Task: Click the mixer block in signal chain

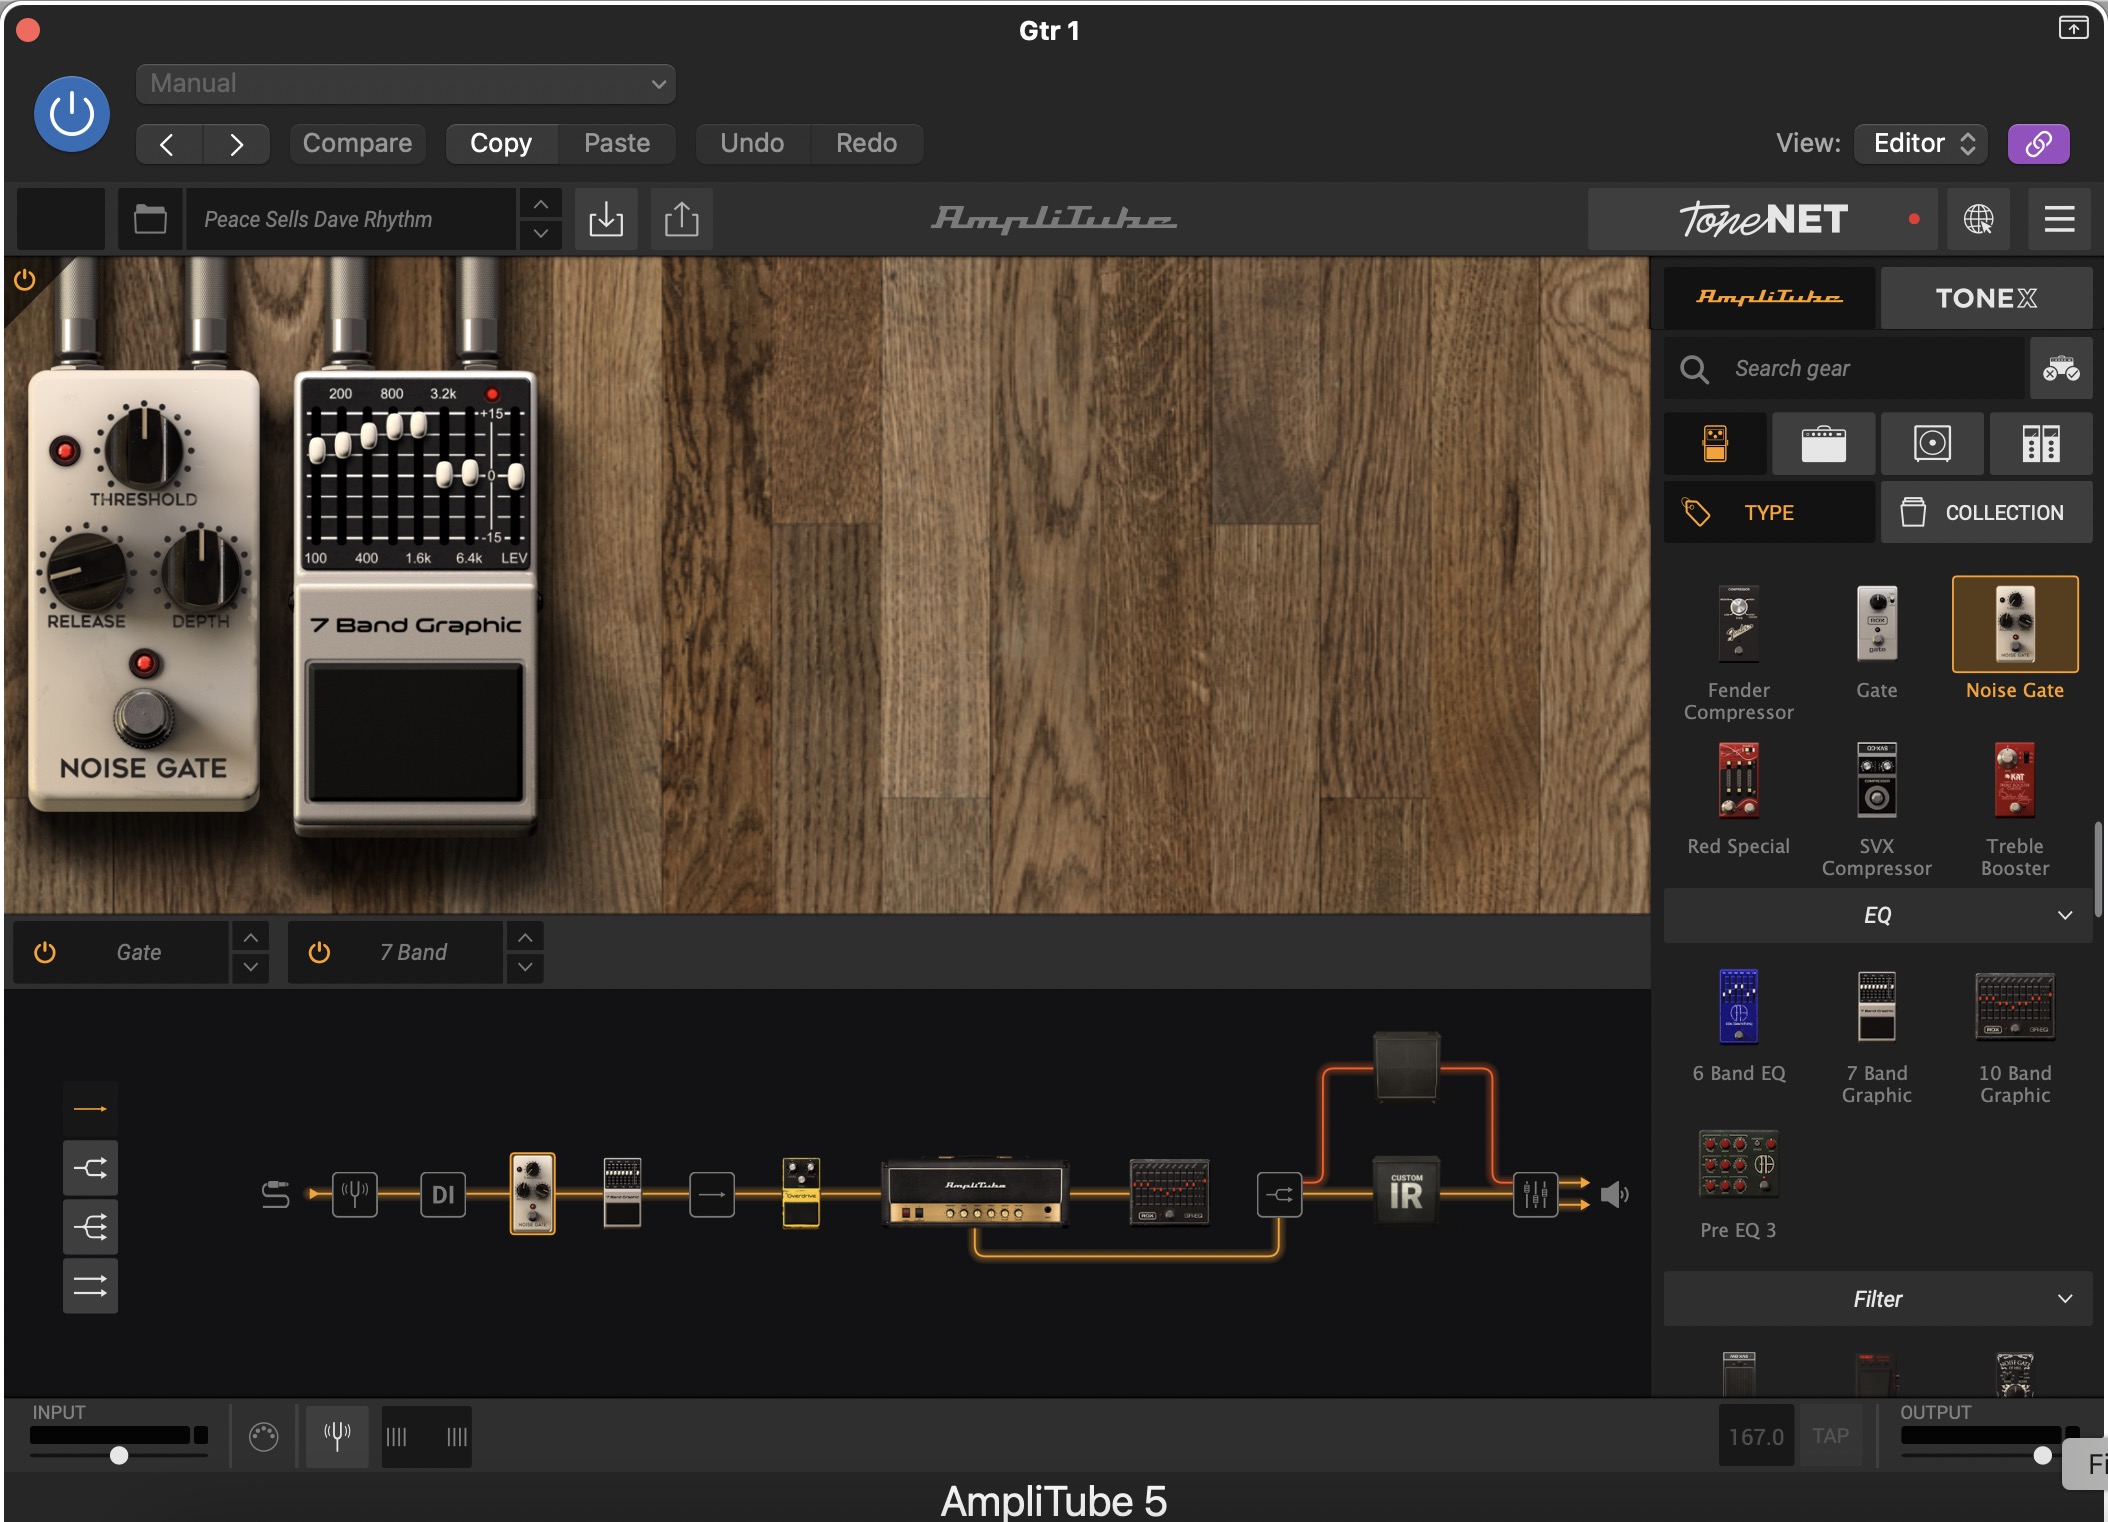Action: pos(1535,1193)
